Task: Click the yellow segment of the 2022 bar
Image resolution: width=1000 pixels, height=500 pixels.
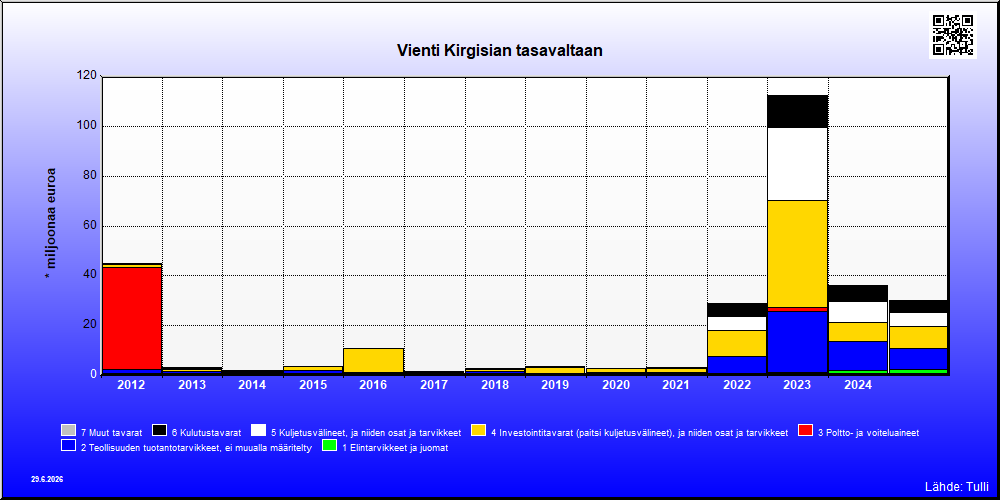Action: [737, 343]
